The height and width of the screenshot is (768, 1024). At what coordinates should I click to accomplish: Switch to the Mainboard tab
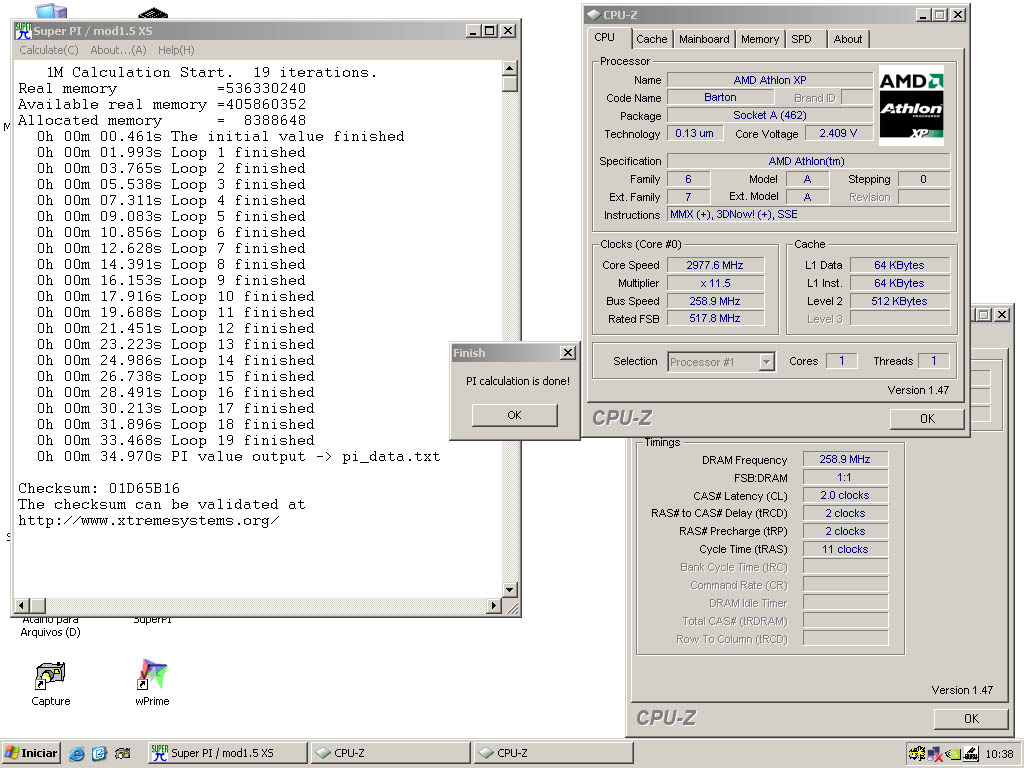[704, 39]
